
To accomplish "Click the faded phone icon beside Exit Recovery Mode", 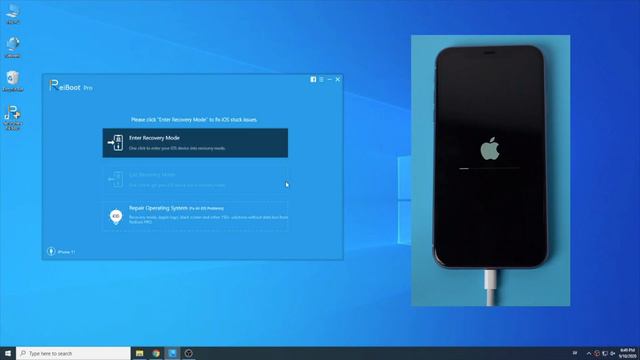I will (116, 179).
